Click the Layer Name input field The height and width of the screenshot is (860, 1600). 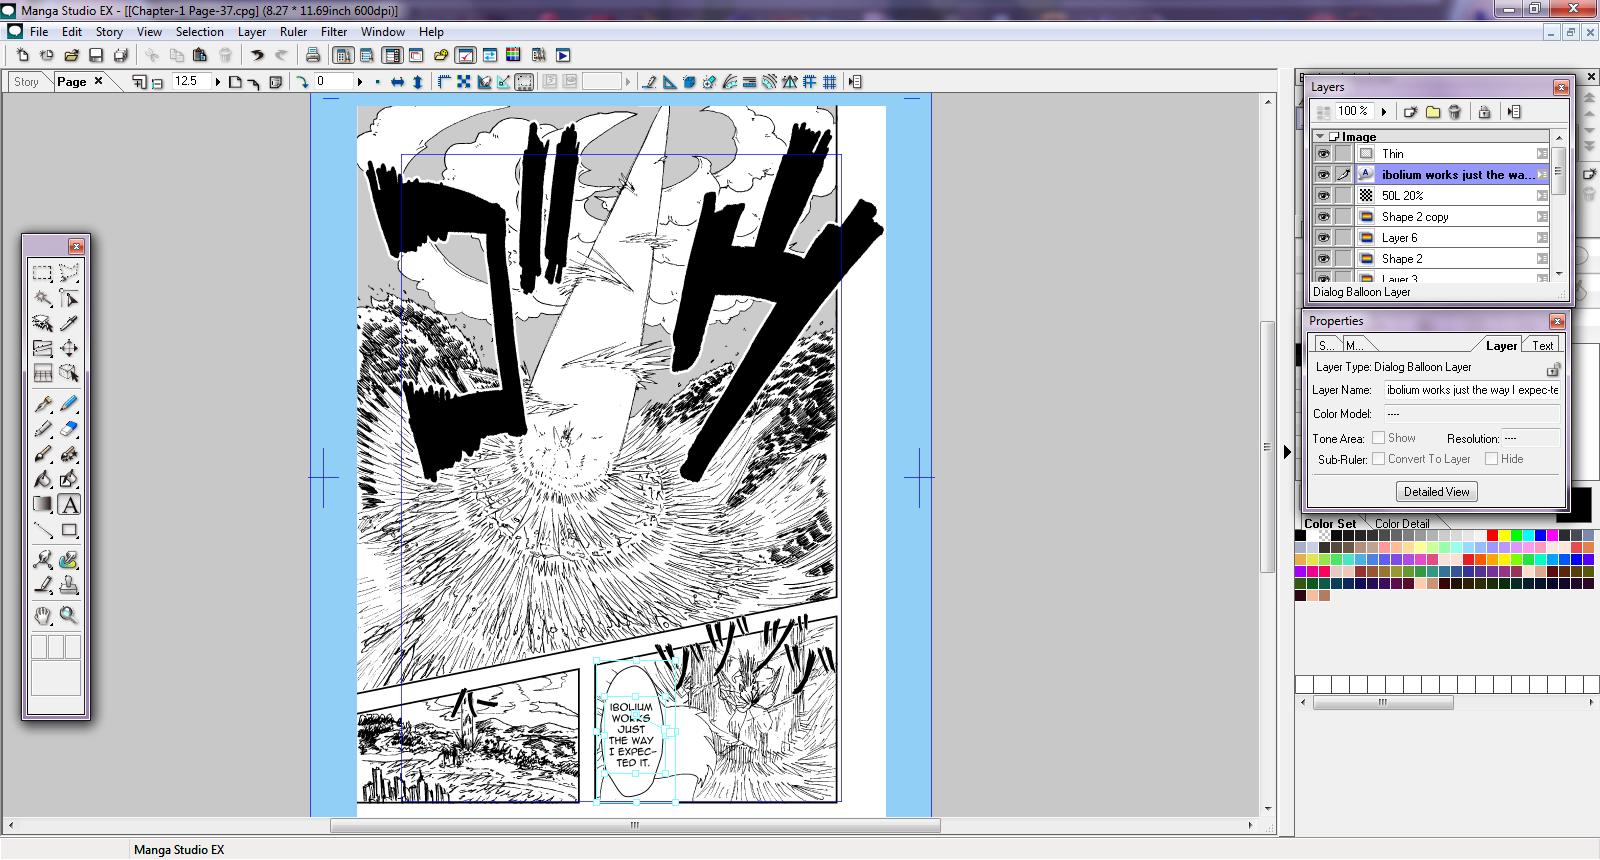pos(1472,390)
